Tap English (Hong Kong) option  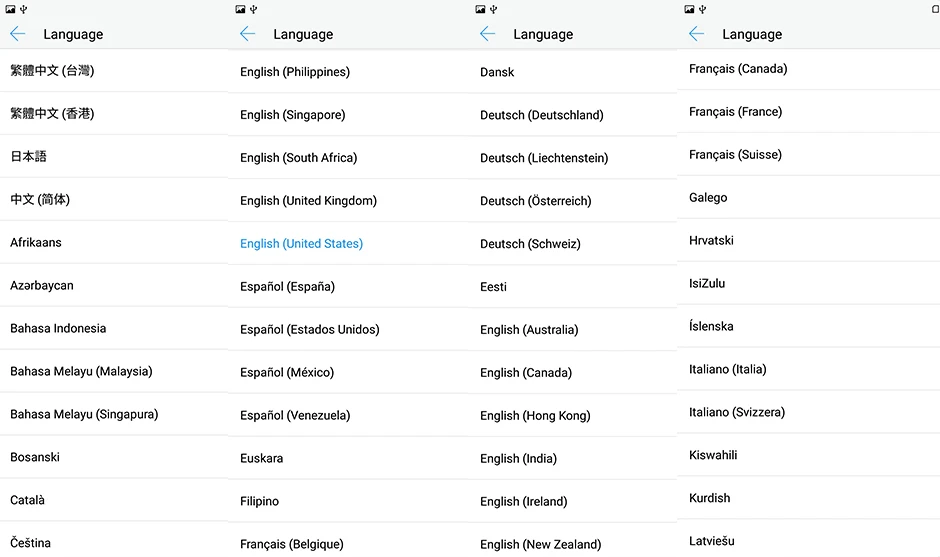point(535,415)
